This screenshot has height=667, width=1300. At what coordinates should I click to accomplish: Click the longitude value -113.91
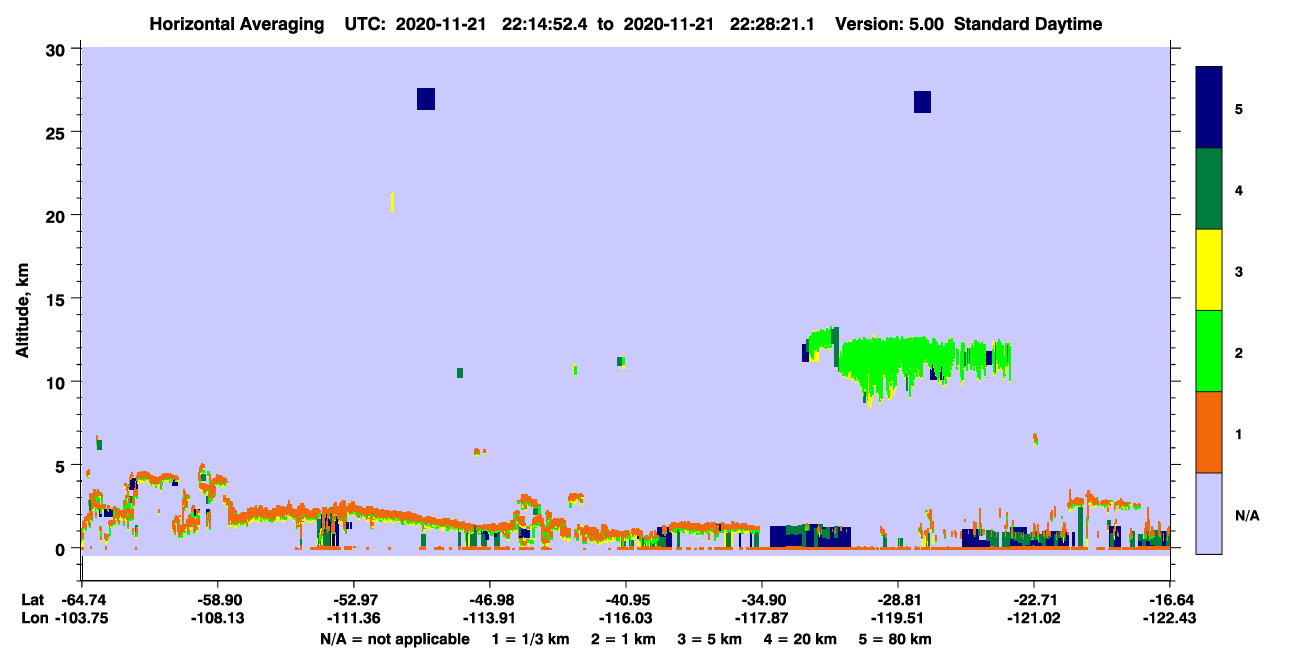490,618
